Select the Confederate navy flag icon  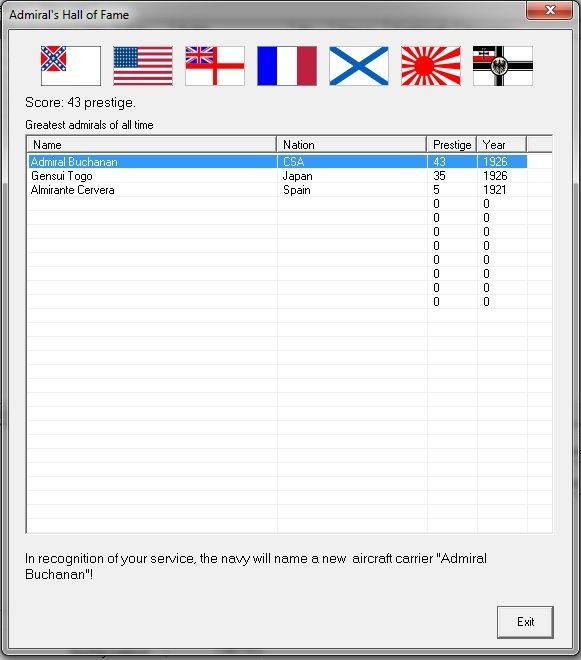click(x=71, y=66)
